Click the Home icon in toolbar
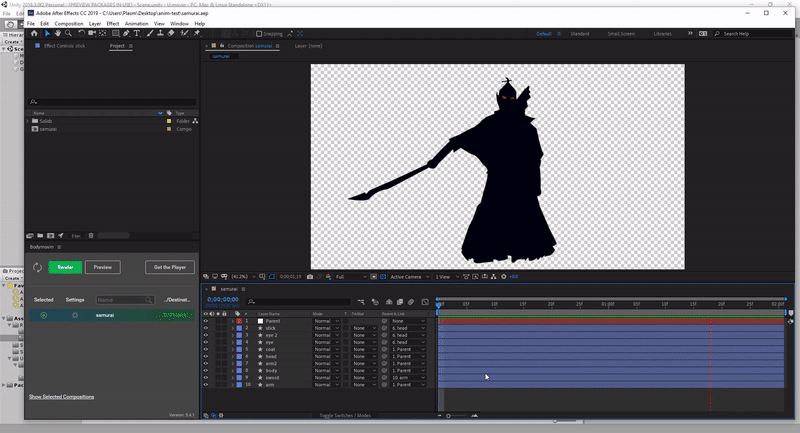800x433 pixels. 34,33
